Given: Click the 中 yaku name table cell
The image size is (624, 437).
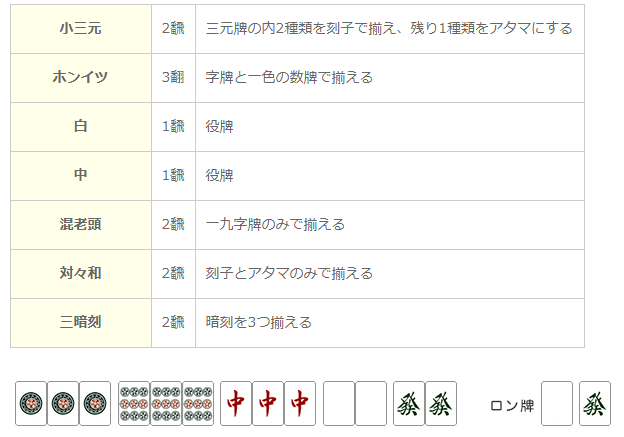Looking at the screenshot, I should 81,176.
